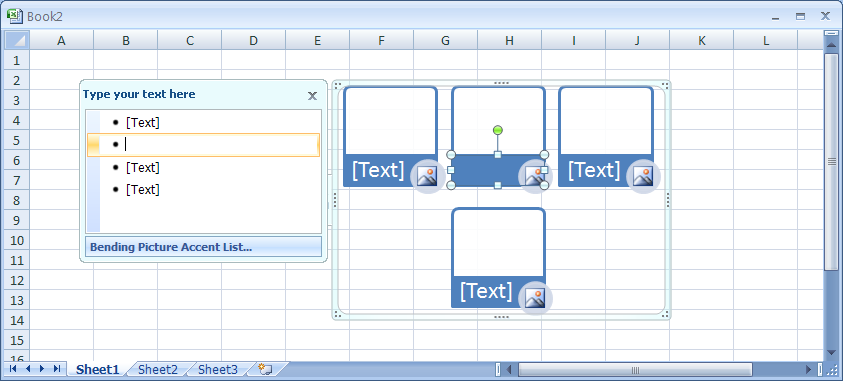Select fourth [Text] bullet in text pane

[143, 189]
